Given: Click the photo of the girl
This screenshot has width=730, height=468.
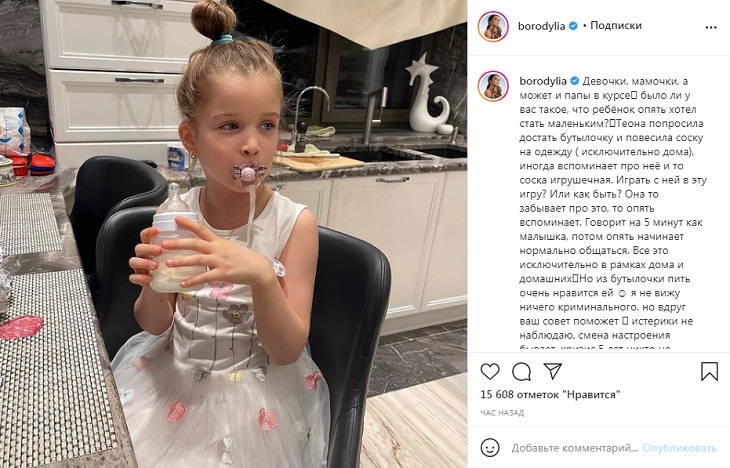Looking at the screenshot, I should tap(234, 234).
